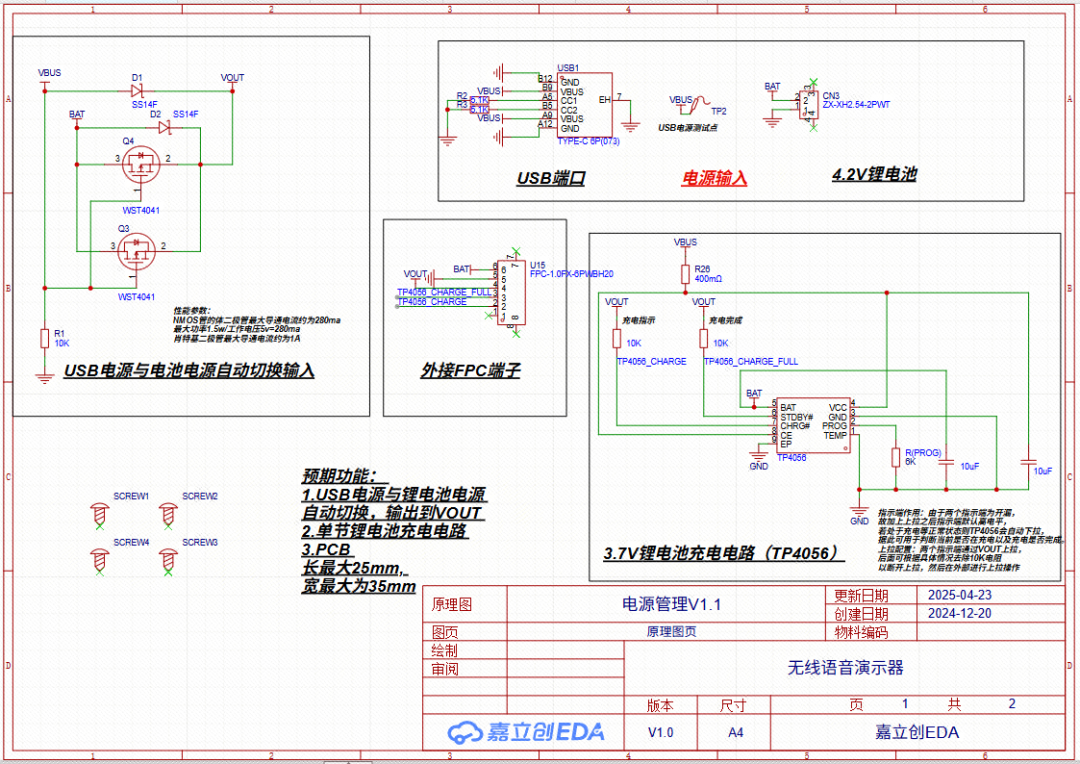Select the TP4056 charger chip body

(813, 426)
